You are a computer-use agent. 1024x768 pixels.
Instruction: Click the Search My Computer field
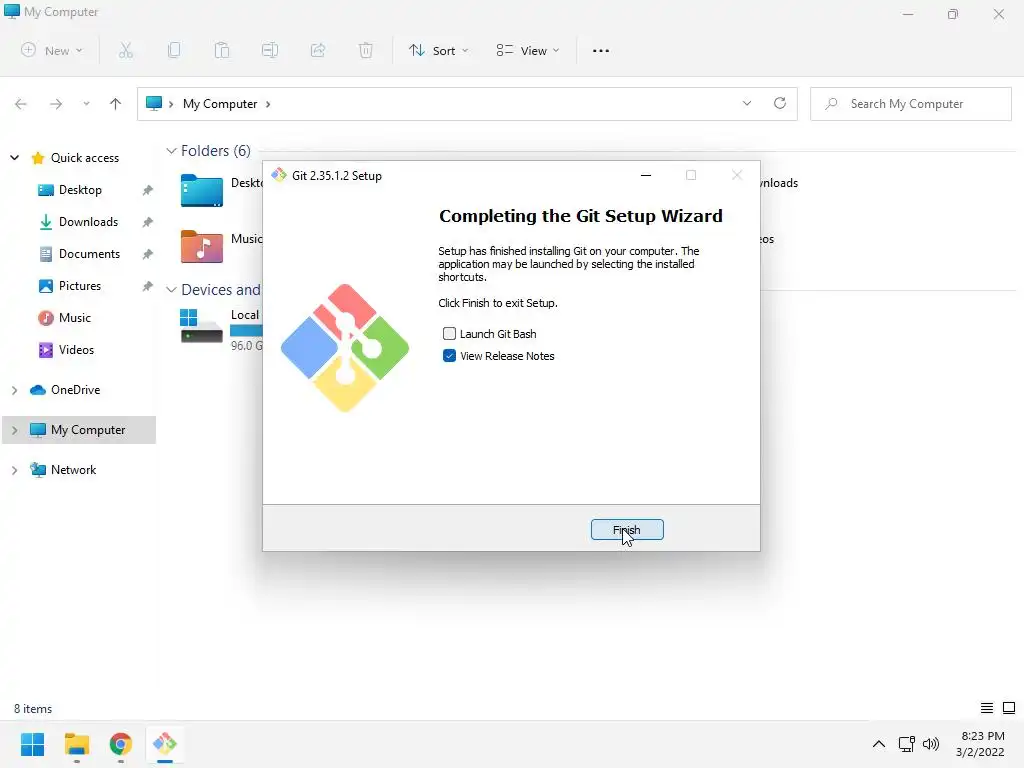[911, 104]
